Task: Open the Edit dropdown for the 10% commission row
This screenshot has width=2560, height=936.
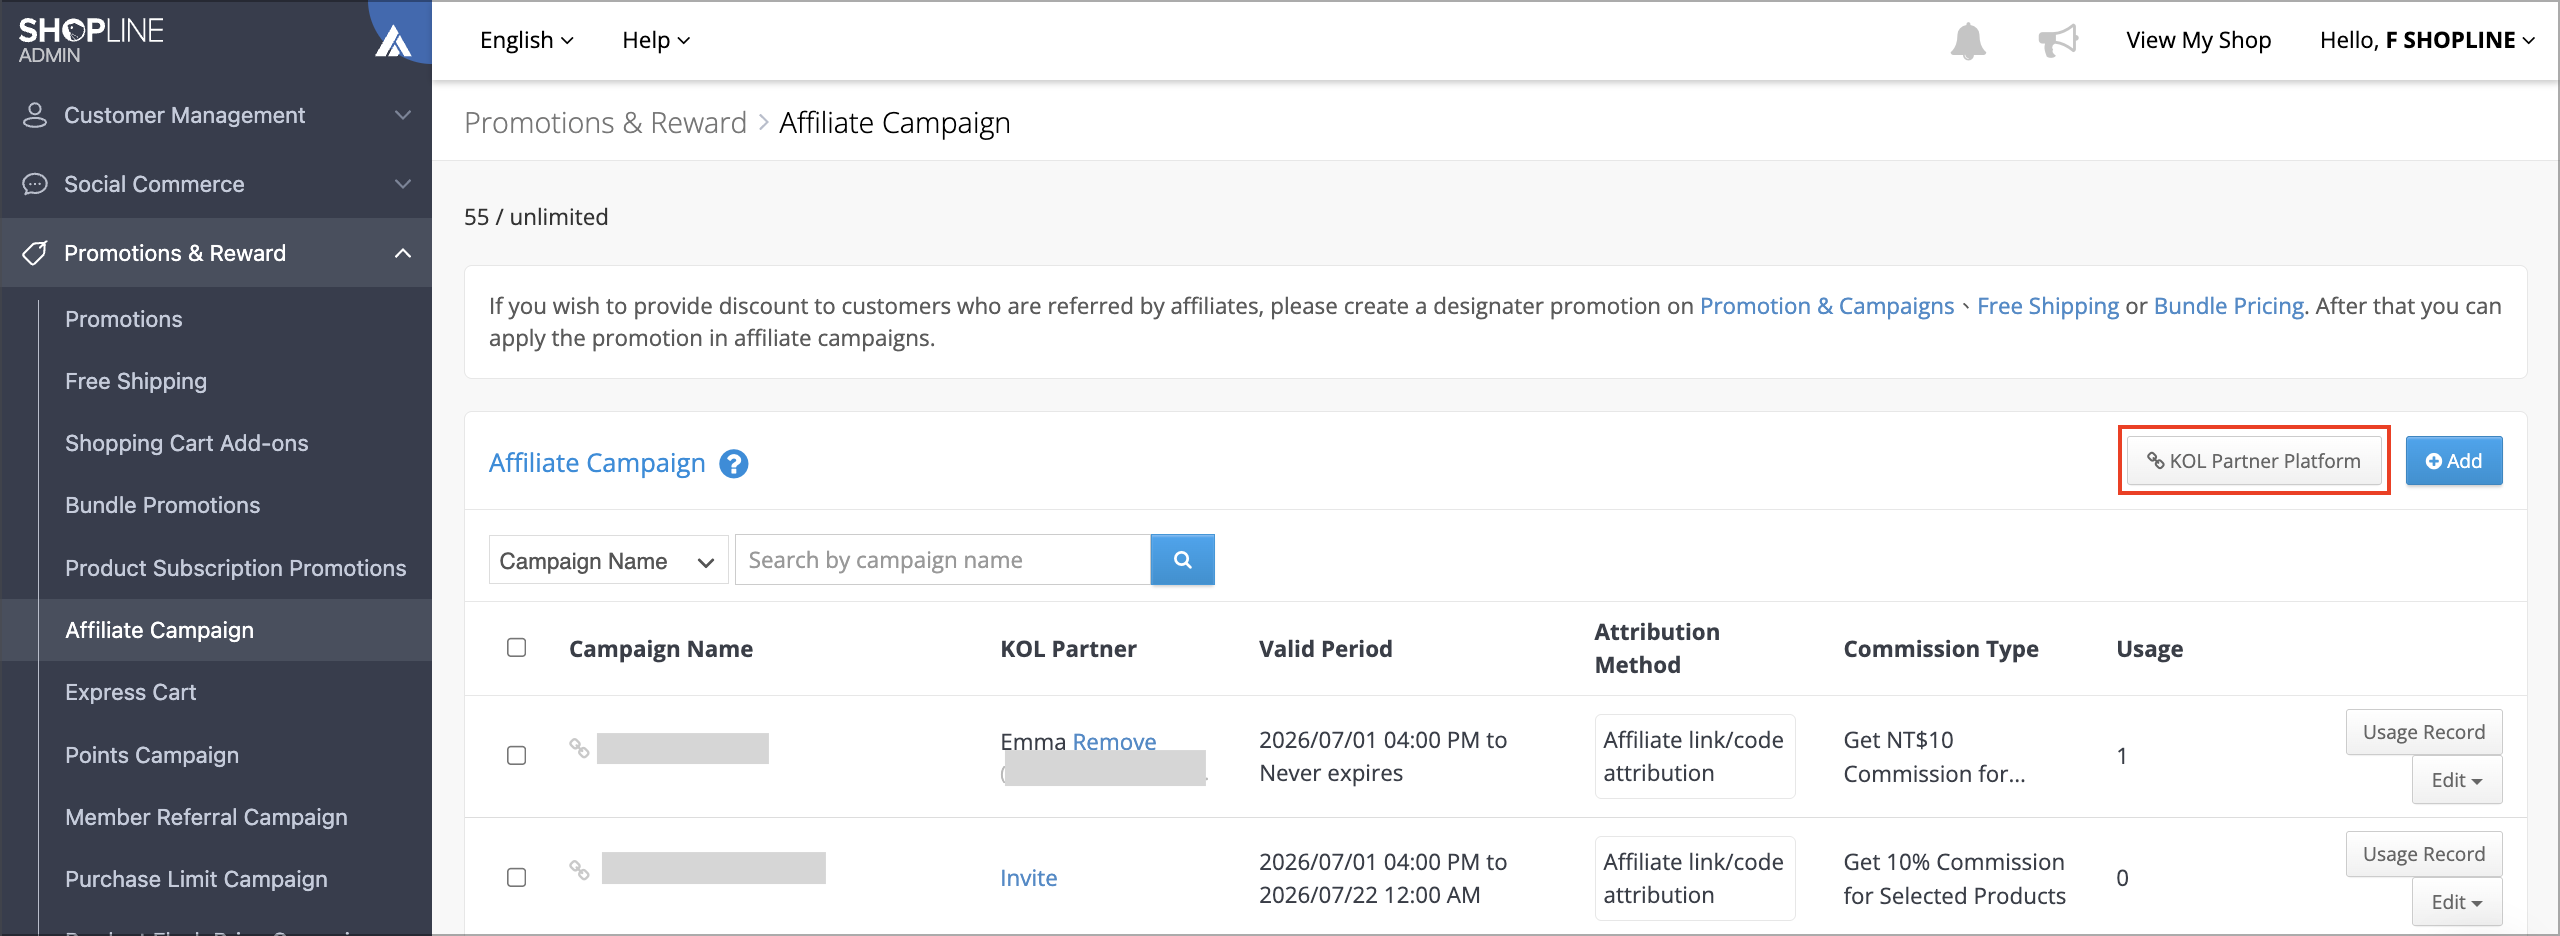Action: (x=2457, y=902)
